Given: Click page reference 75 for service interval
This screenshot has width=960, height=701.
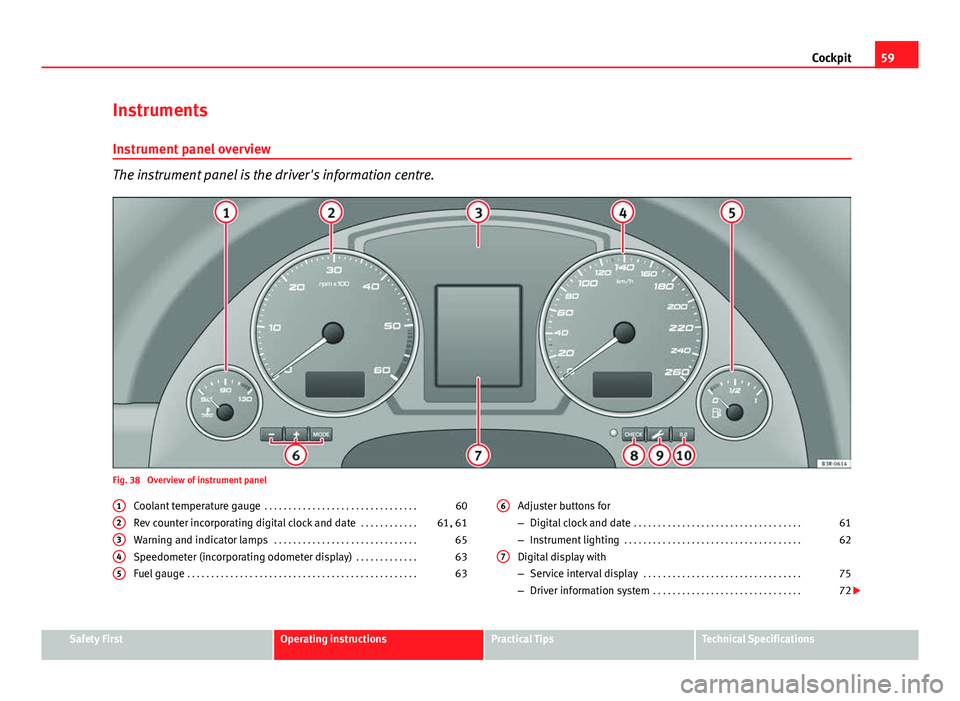Looking at the screenshot, I should [844, 574].
